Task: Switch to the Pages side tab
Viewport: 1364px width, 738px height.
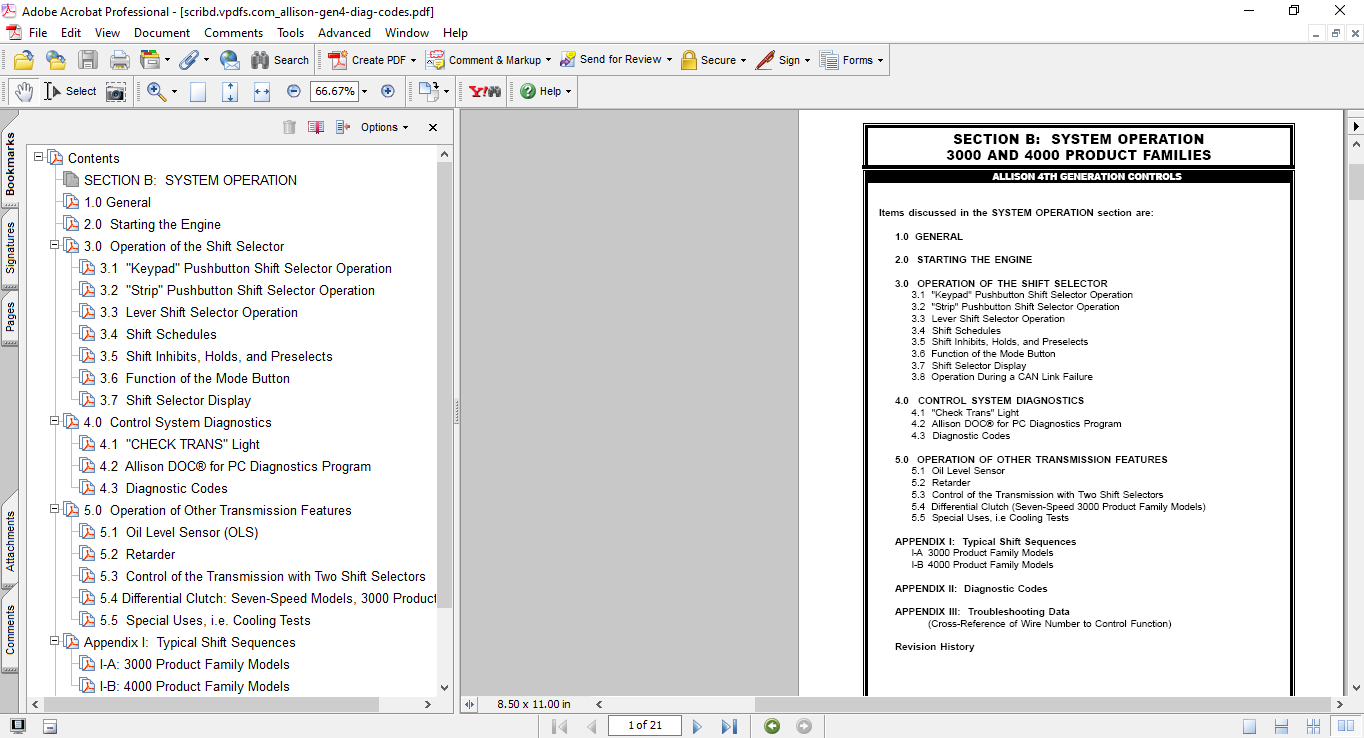Action: [10, 317]
